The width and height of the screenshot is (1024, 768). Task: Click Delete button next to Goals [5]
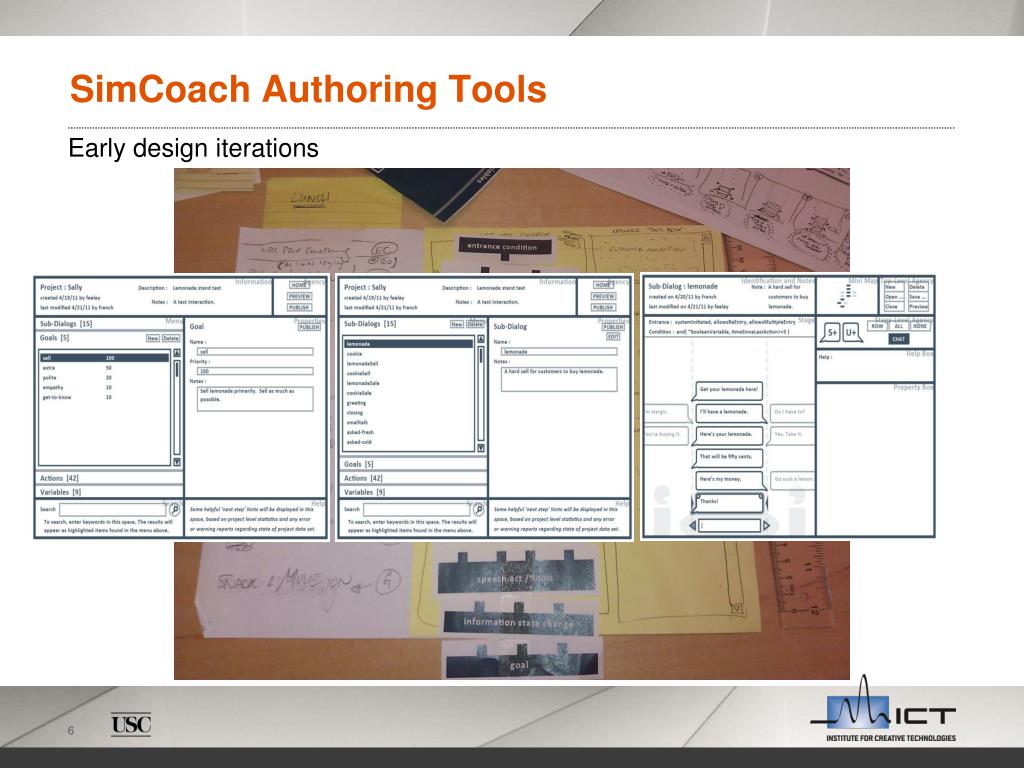click(x=171, y=338)
